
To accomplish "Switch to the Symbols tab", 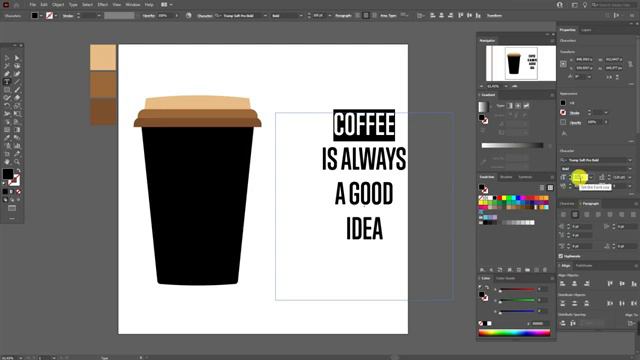I will click(525, 177).
